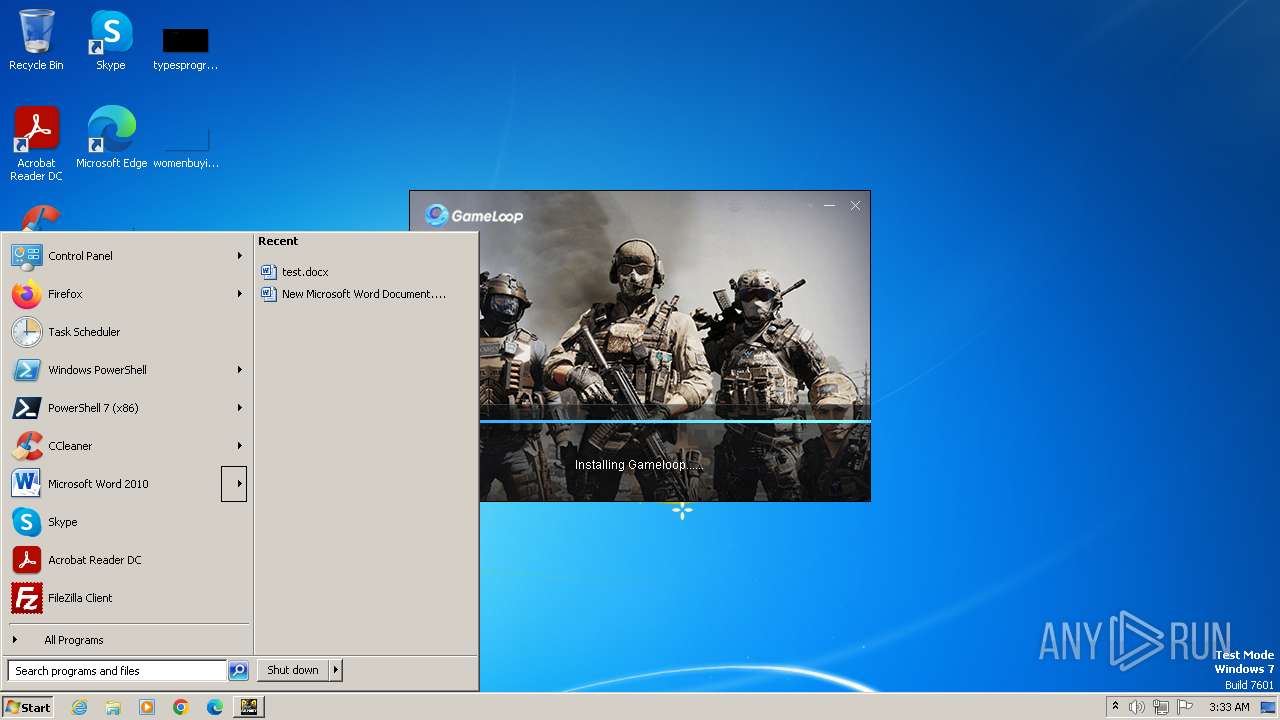Open CCleaner via its Start menu icon
Viewport: 1280px width, 720px height.
(x=27, y=446)
